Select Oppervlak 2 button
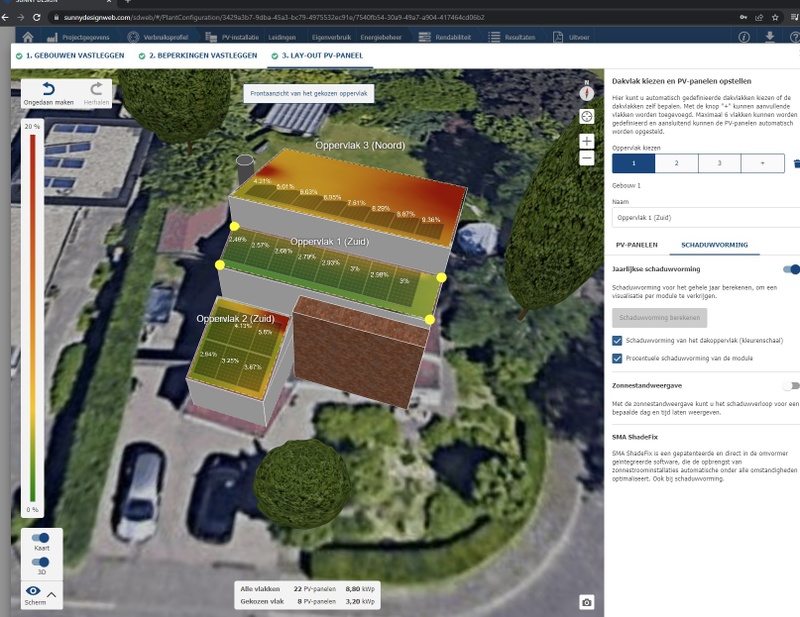The height and width of the screenshot is (617, 800). point(677,163)
